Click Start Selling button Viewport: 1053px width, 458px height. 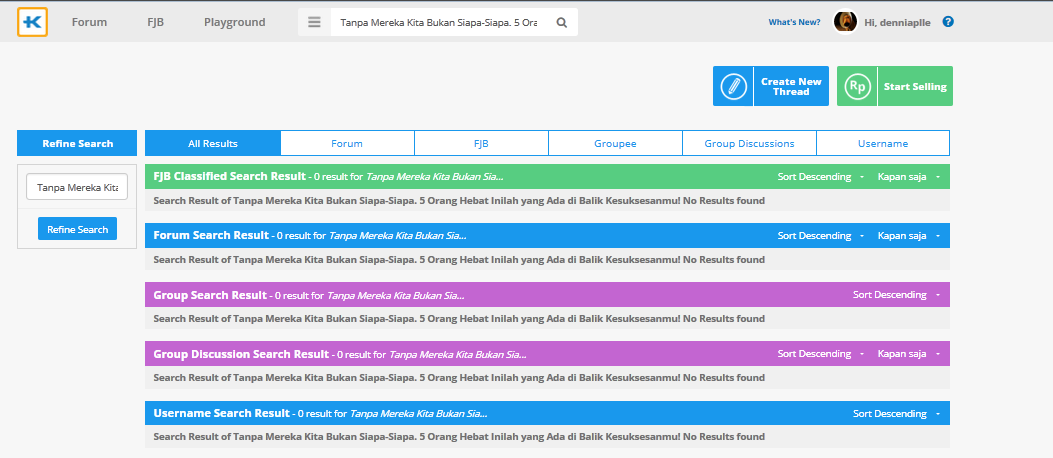click(x=895, y=86)
